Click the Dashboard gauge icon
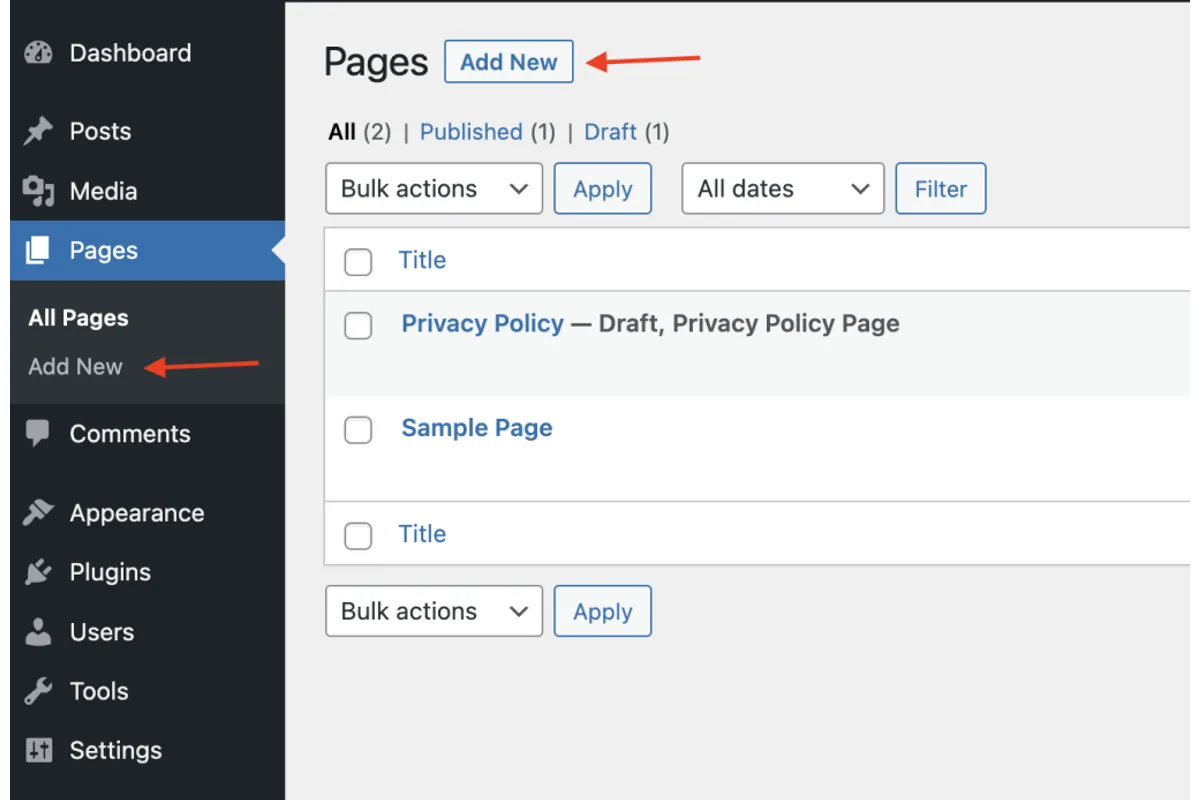 coord(38,53)
